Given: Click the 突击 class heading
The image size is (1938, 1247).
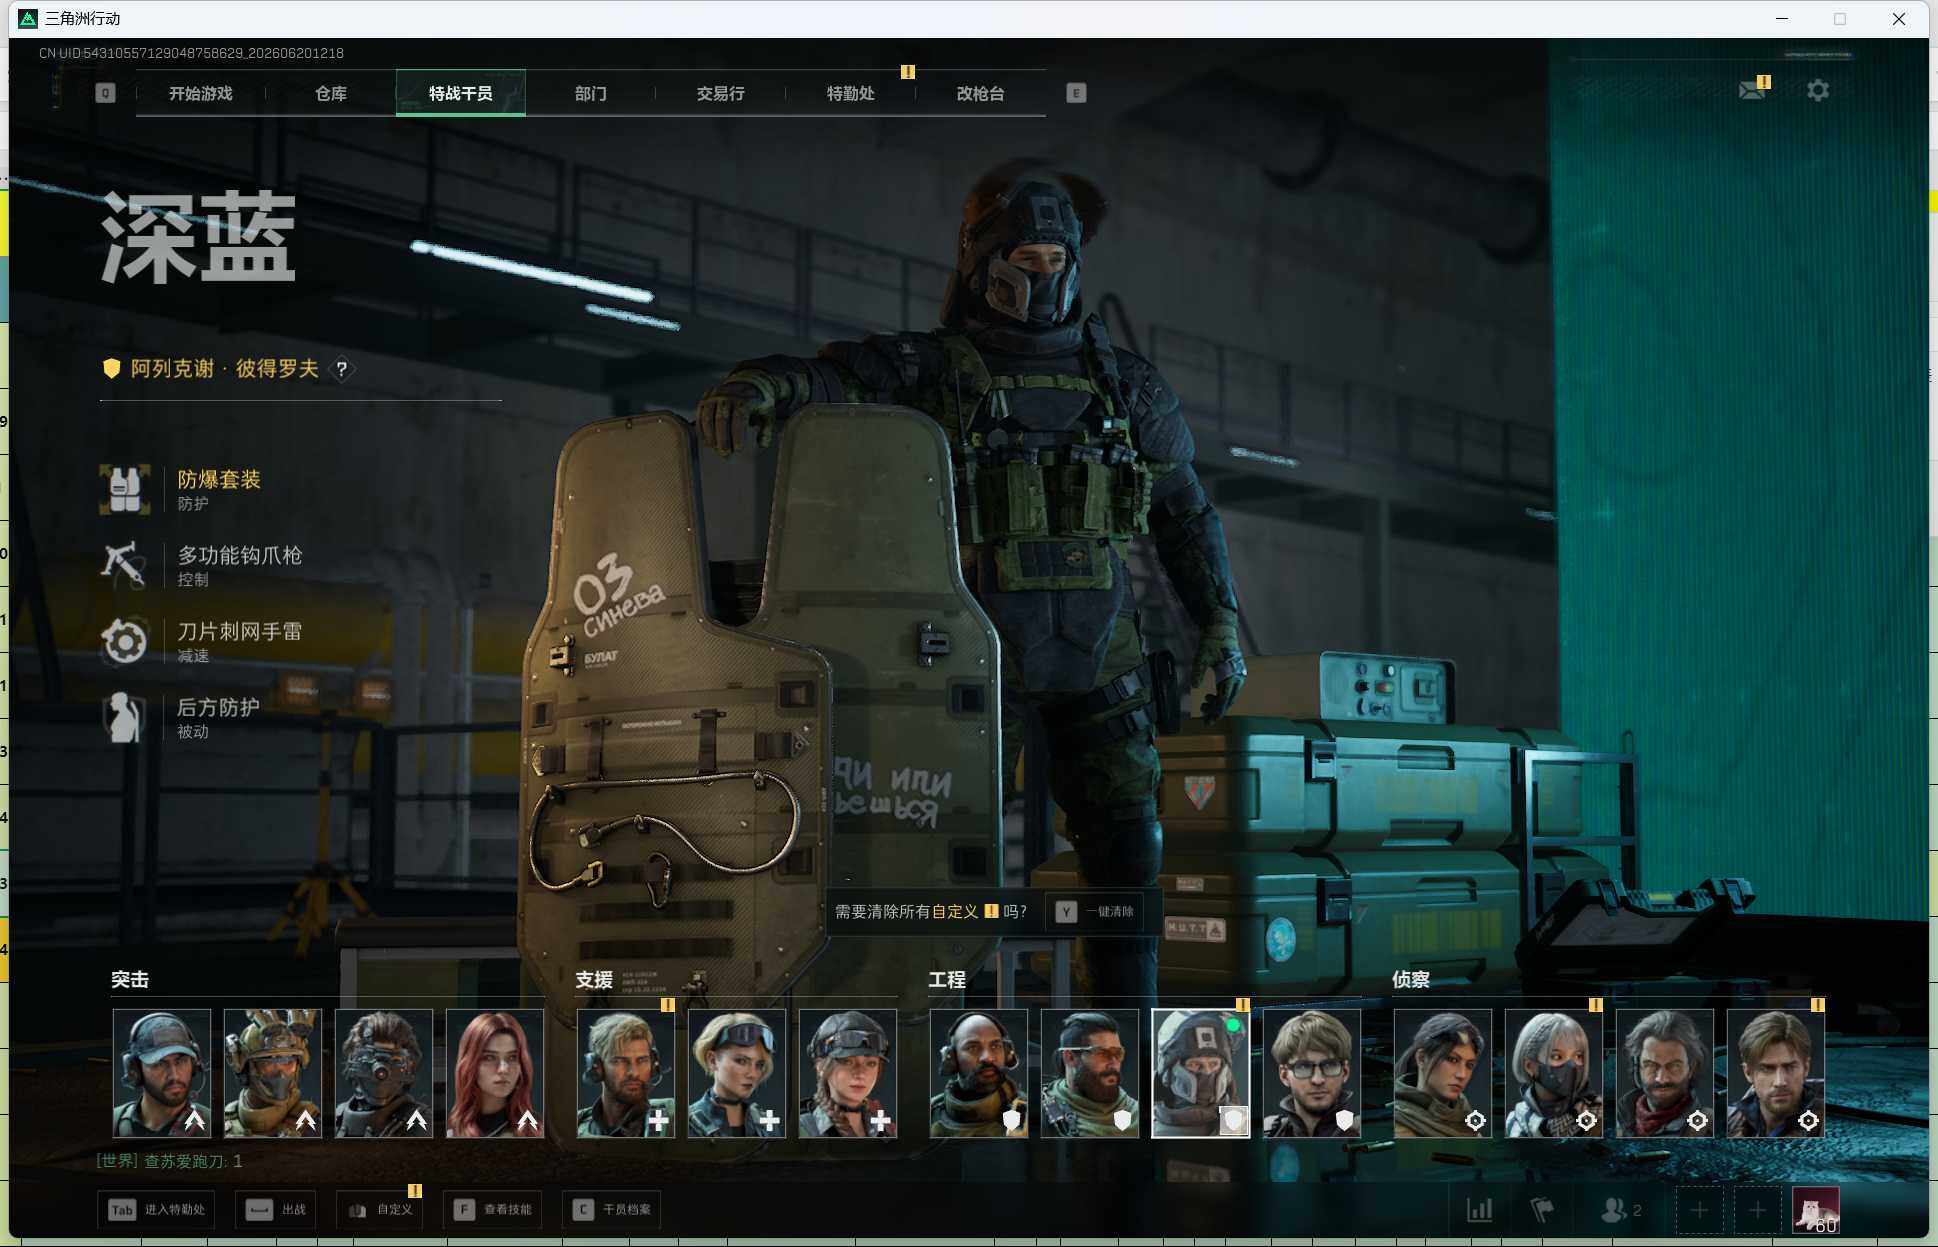Looking at the screenshot, I should pos(130,980).
